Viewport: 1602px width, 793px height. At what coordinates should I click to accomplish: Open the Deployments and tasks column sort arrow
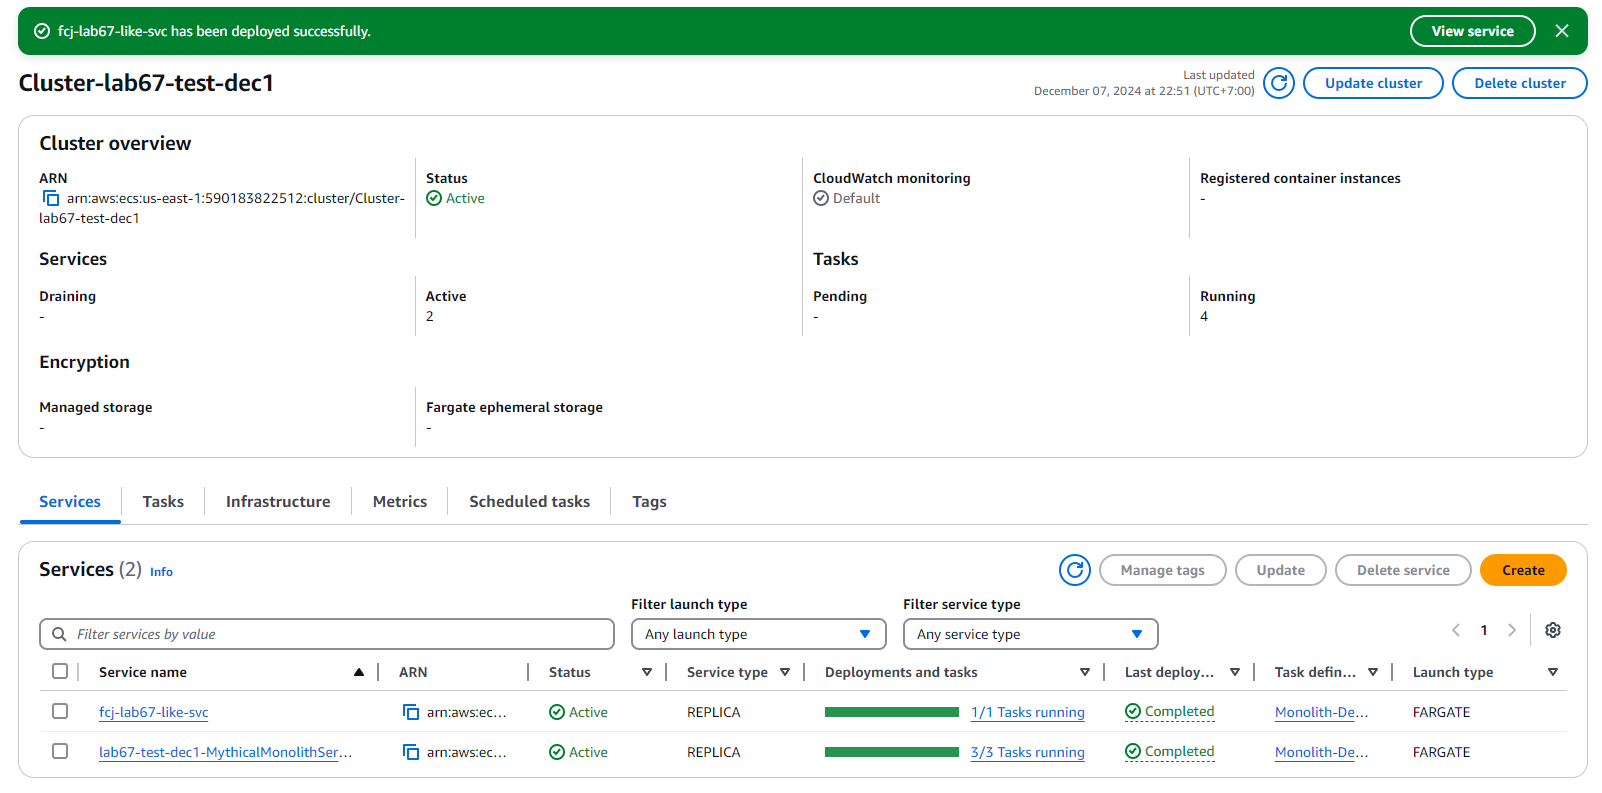(x=1085, y=672)
